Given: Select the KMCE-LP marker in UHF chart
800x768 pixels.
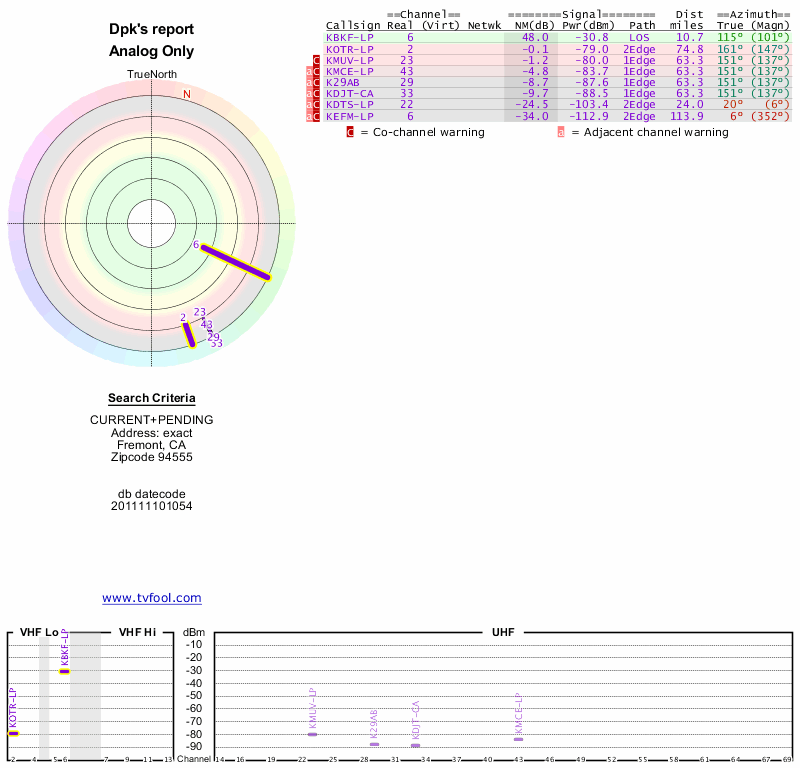Looking at the screenshot, I should (x=518, y=738).
